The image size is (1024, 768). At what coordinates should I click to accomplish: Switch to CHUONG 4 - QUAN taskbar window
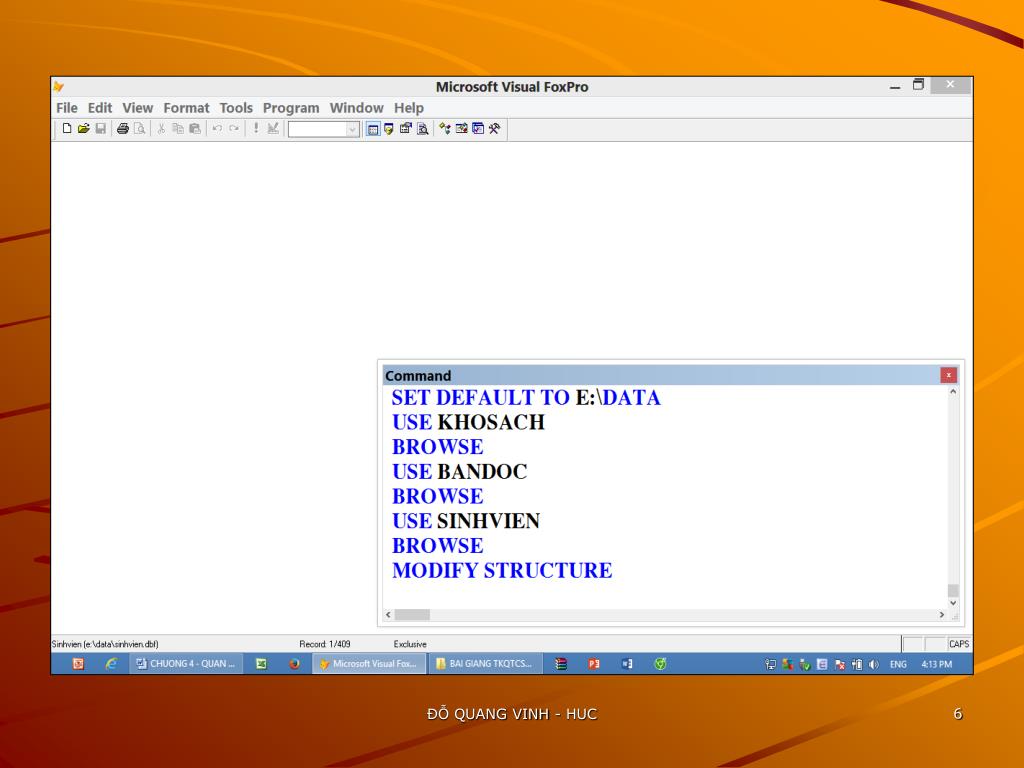(x=186, y=664)
